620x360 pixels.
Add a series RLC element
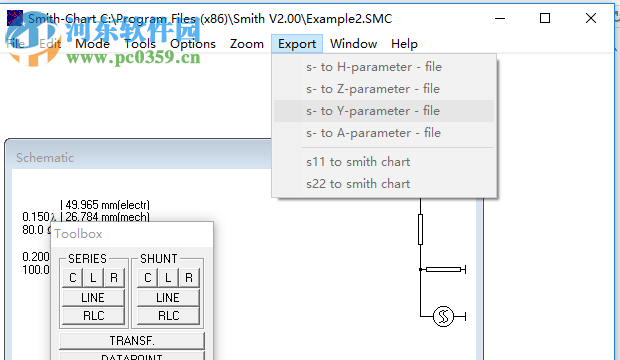coord(93,316)
